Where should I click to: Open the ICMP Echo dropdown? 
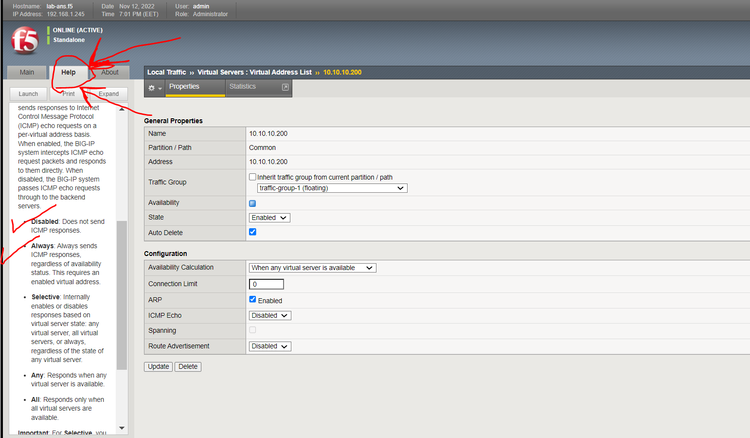270,315
